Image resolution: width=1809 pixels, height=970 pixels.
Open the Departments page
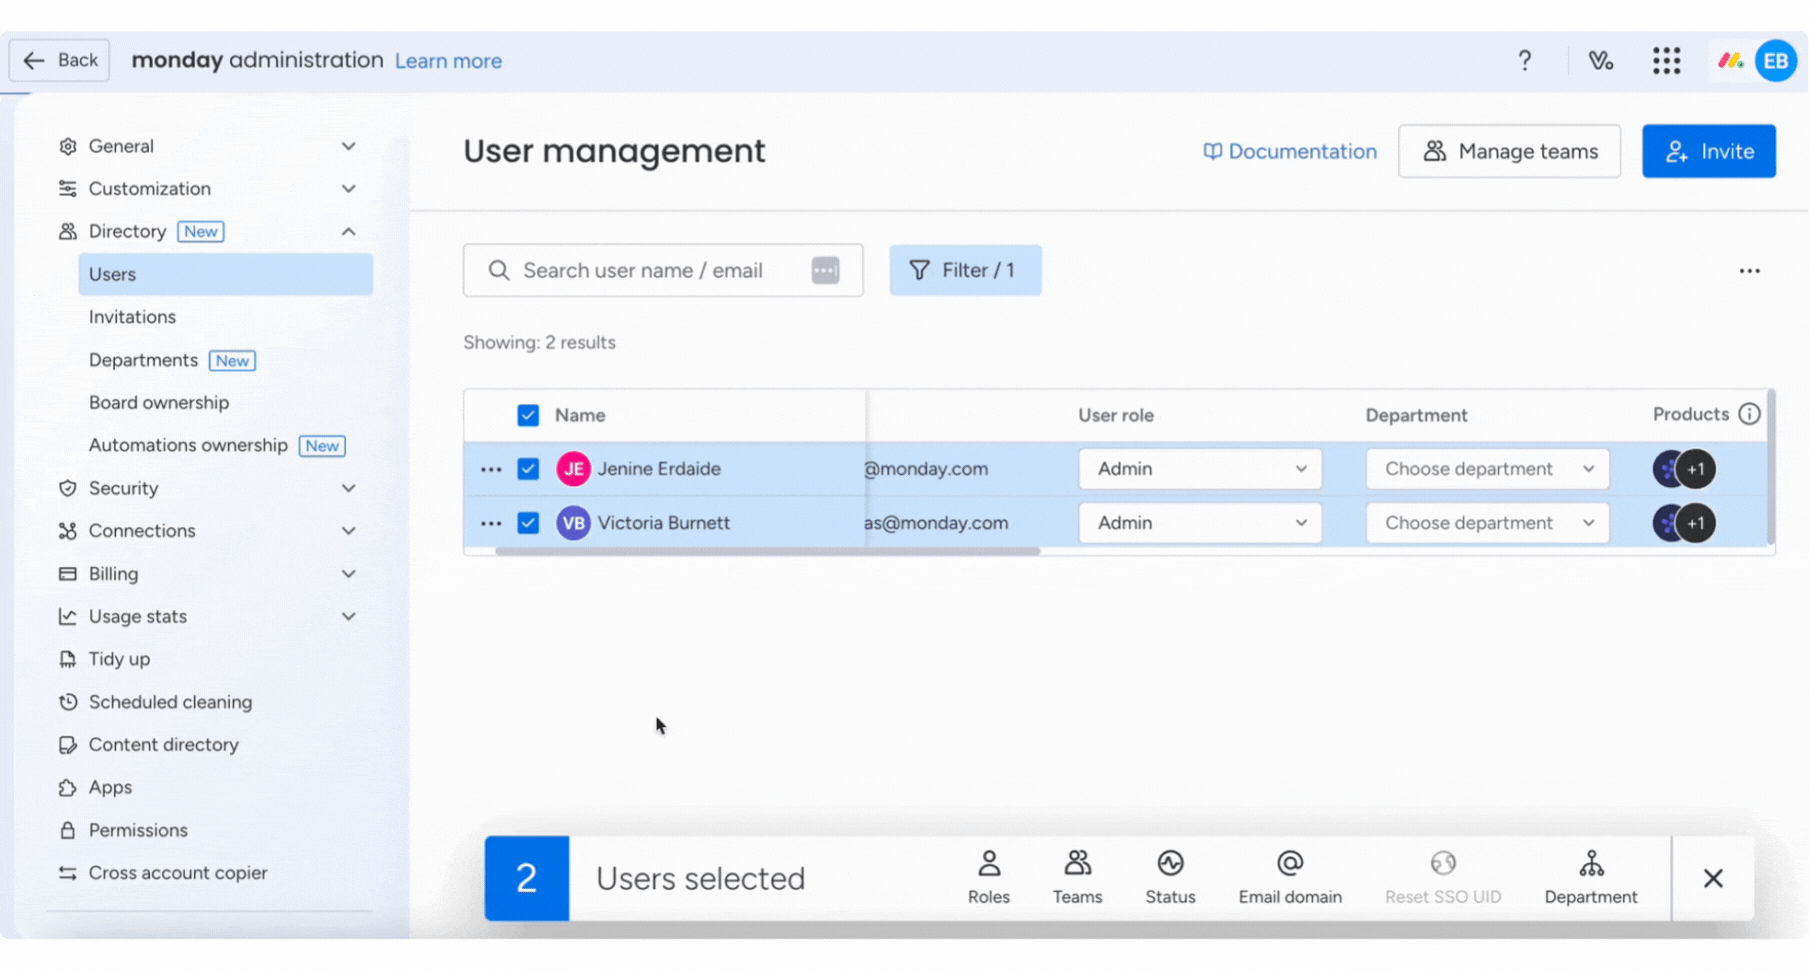143,360
